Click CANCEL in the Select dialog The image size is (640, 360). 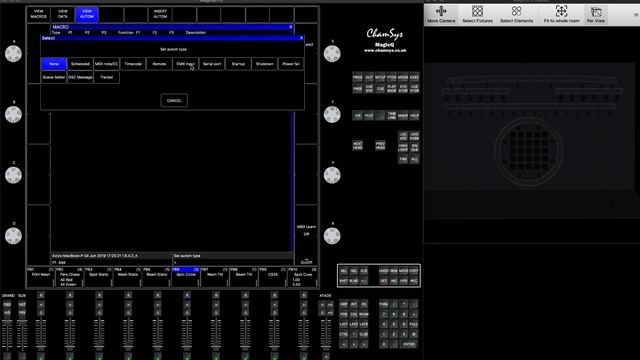[174, 100]
